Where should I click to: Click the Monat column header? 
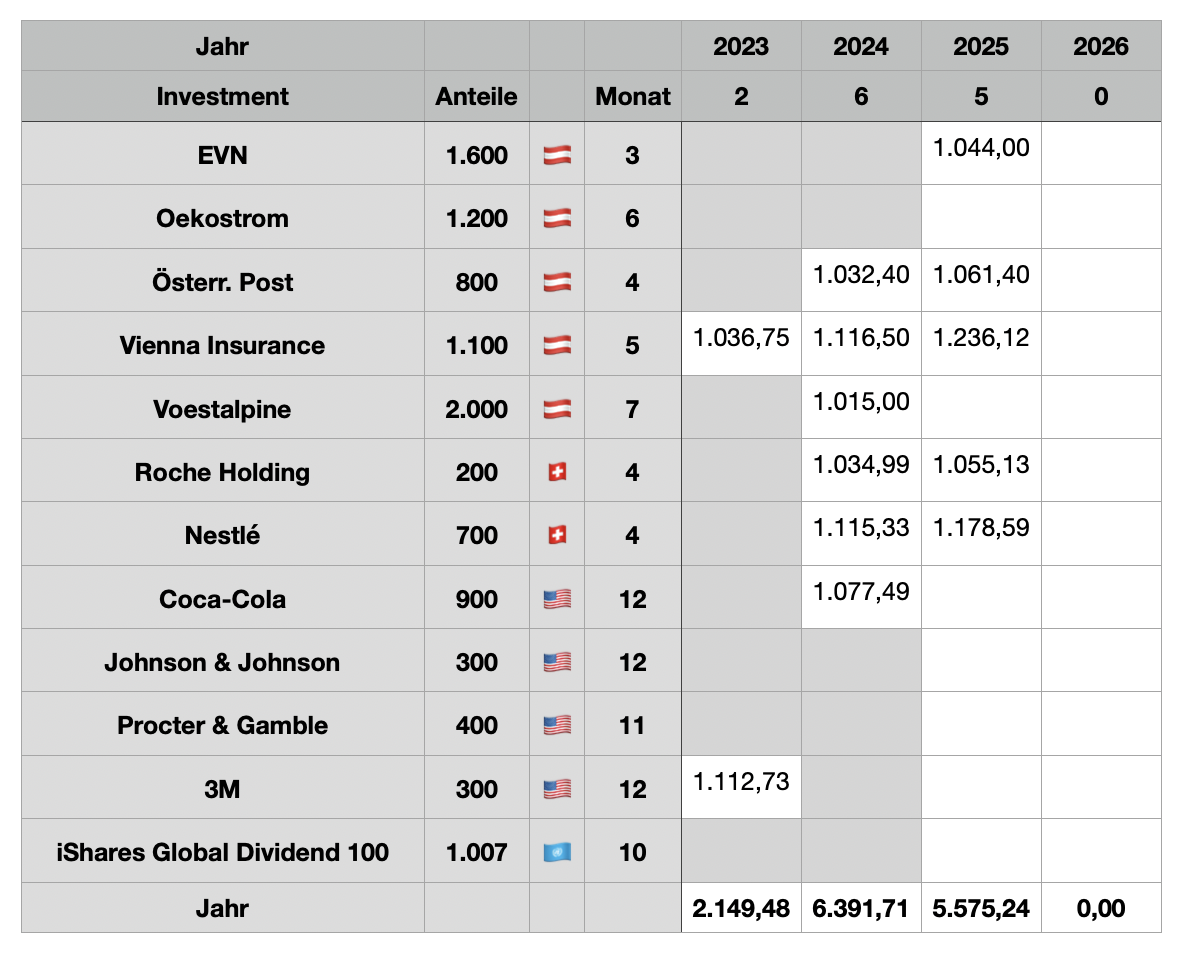tap(632, 97)
